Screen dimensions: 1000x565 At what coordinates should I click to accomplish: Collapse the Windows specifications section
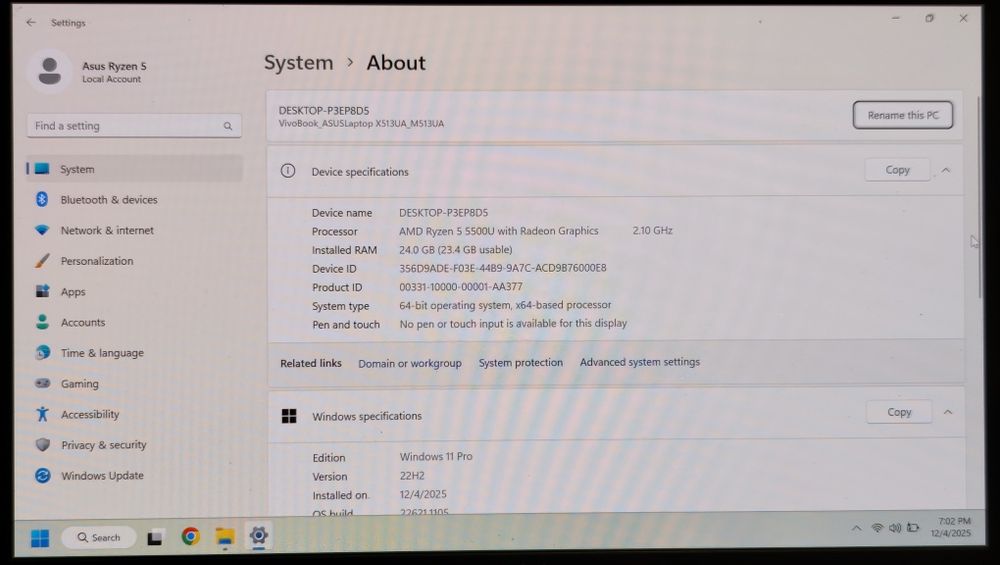(x=948, y=413)
